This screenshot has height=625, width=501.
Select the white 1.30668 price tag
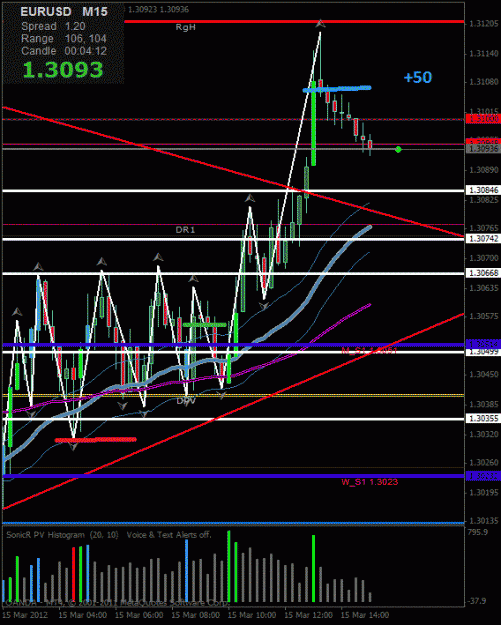point(483,273)
